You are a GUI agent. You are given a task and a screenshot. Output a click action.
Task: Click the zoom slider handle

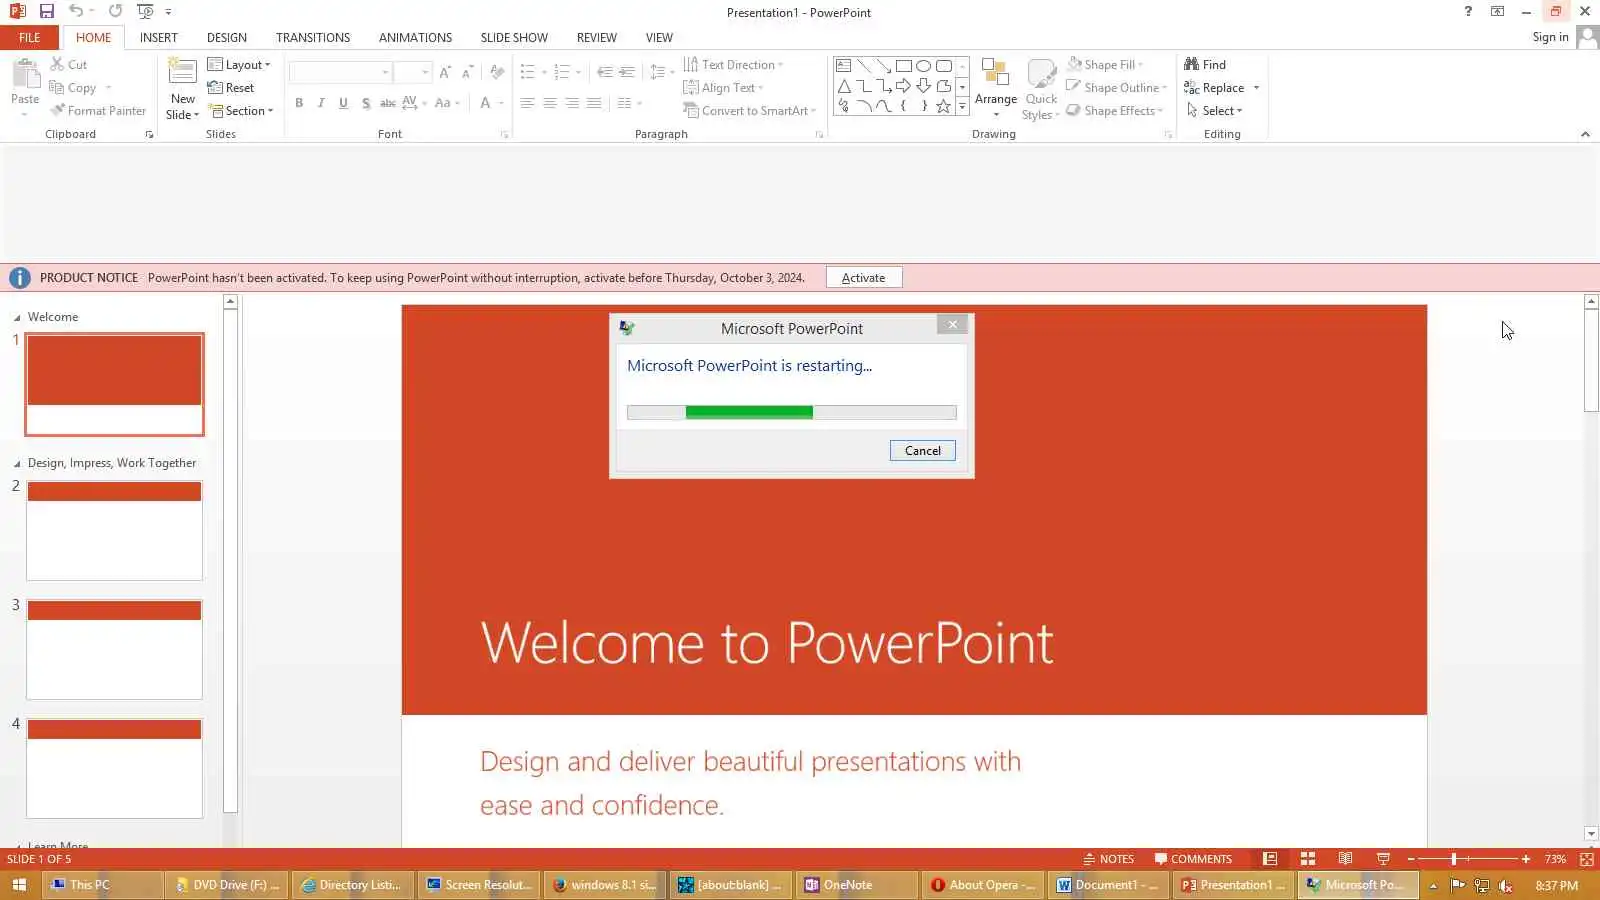coord(1454,859)
